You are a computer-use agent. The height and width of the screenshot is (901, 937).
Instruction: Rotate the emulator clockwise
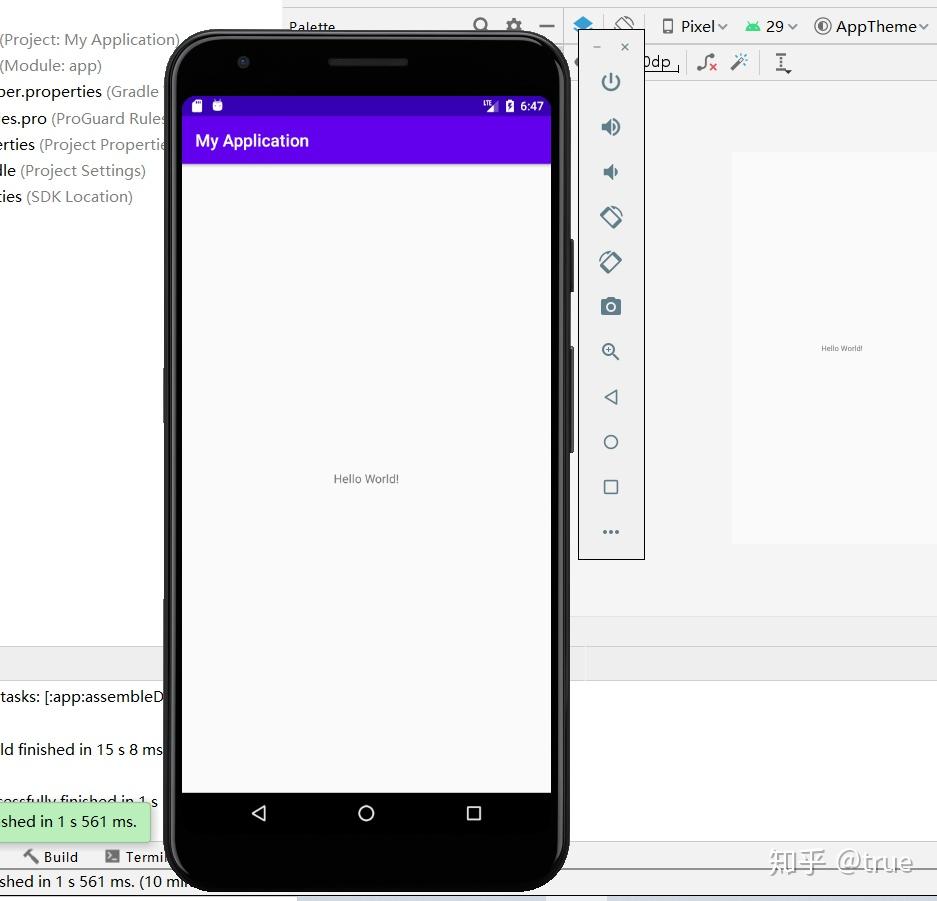611,262
